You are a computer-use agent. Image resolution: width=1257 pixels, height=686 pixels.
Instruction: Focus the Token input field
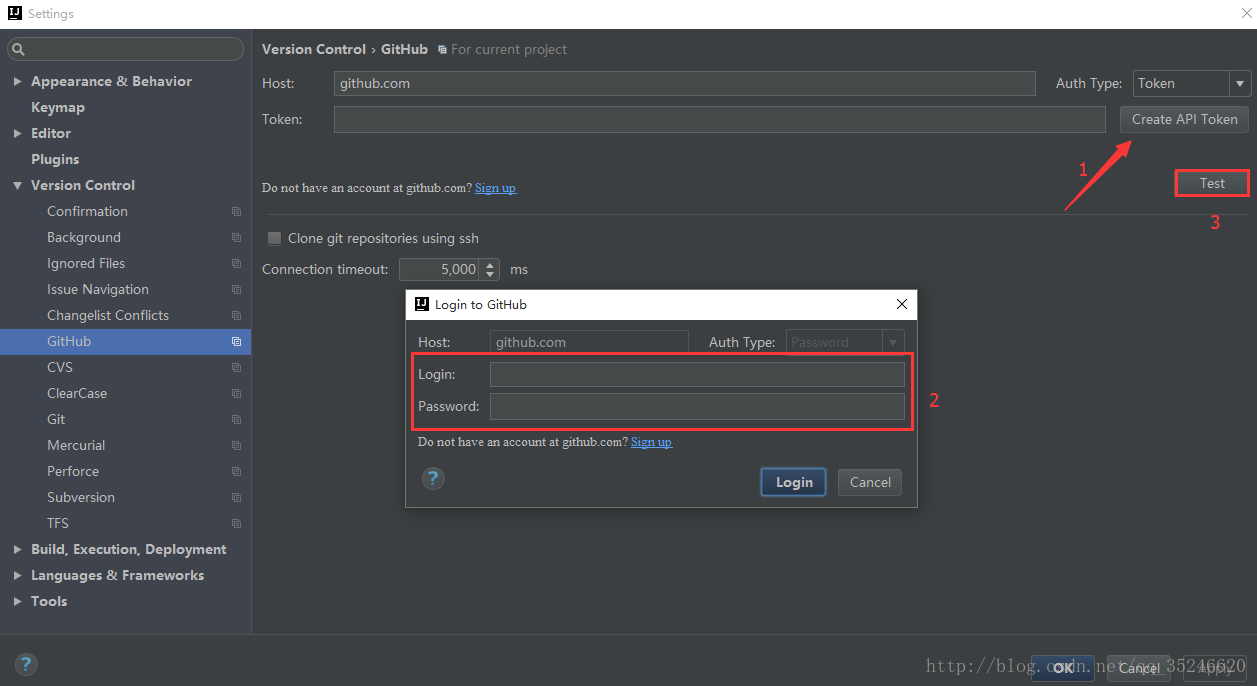720,119
